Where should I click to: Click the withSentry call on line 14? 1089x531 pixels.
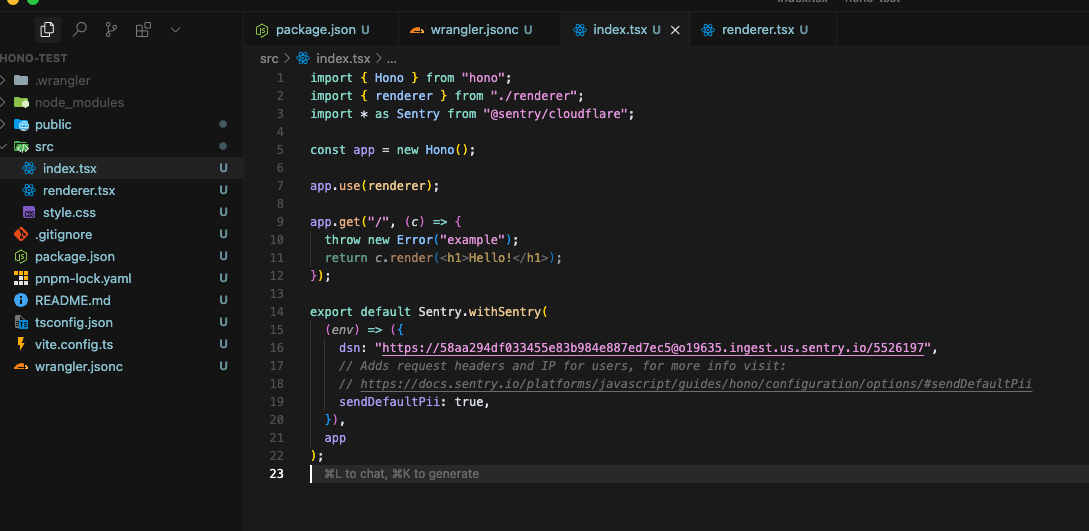[505, 312]
